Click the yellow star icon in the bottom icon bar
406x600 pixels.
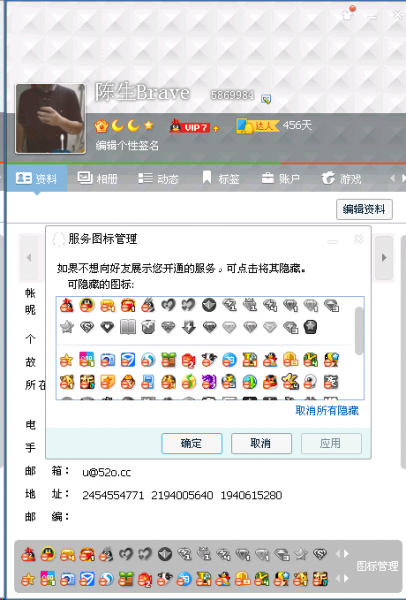point(28,579)
